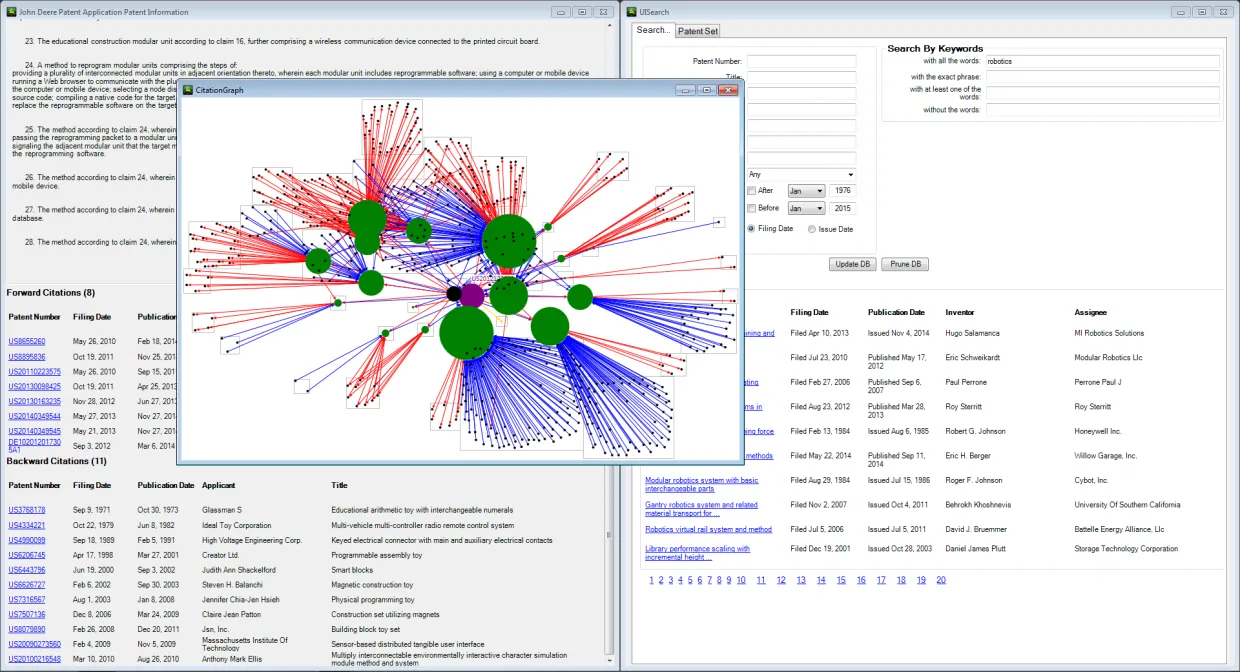Enable the After date checkbox
The height and width of the screenshot is (672, 1240).
[x=752, y=191]
